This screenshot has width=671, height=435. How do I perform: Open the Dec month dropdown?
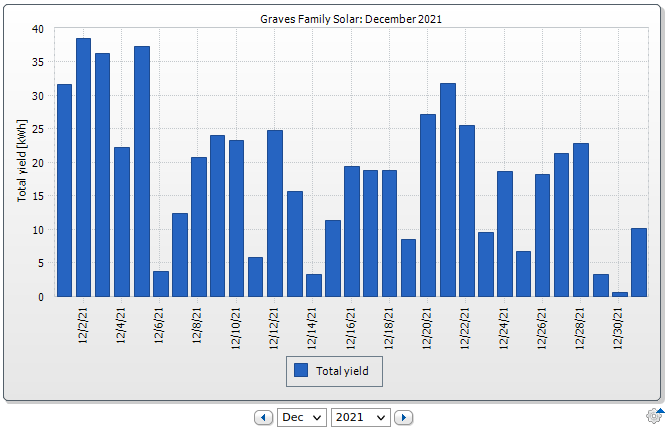pyautogui.click(x=302, y=417)
